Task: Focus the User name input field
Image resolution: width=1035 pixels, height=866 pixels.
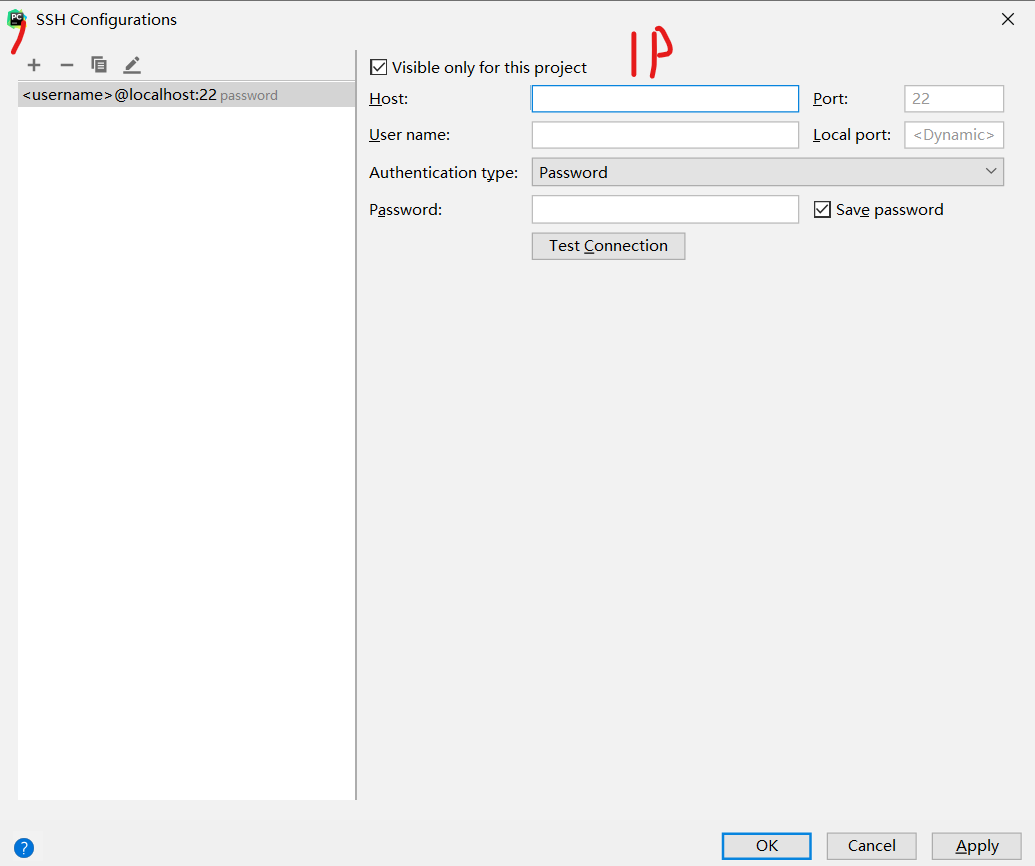Action: (665, 135)
